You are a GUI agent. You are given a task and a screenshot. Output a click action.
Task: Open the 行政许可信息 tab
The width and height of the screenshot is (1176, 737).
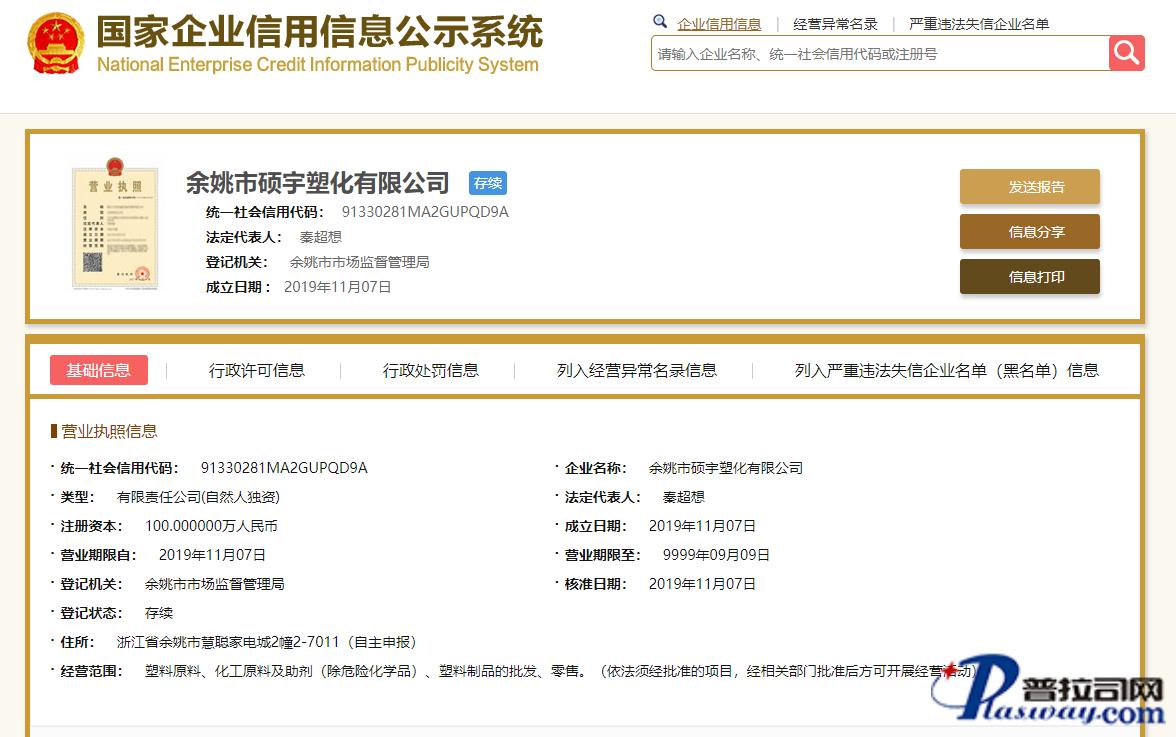pyautogui.click(x=257, y=370)
